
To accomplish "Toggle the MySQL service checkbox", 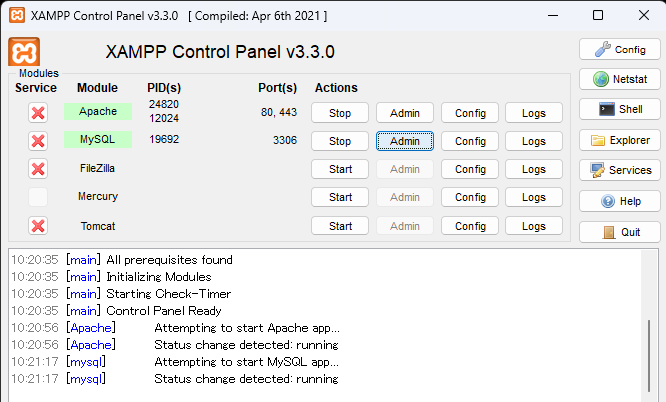I will click(38, 141).
